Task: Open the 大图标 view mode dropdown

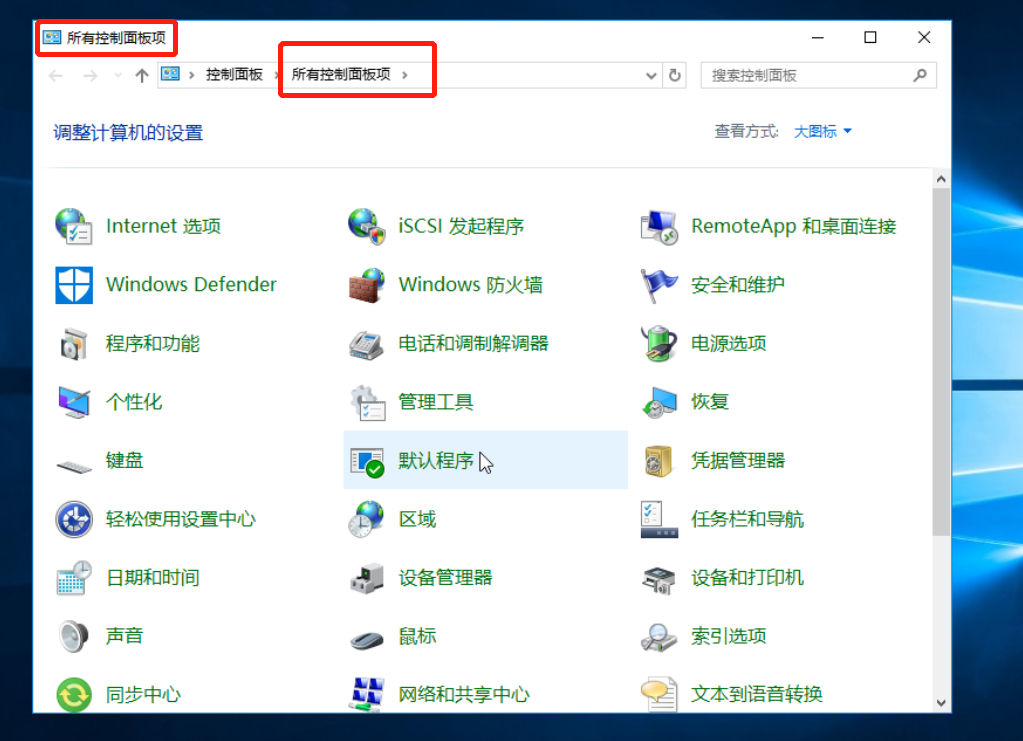Action: pos(822,131)
